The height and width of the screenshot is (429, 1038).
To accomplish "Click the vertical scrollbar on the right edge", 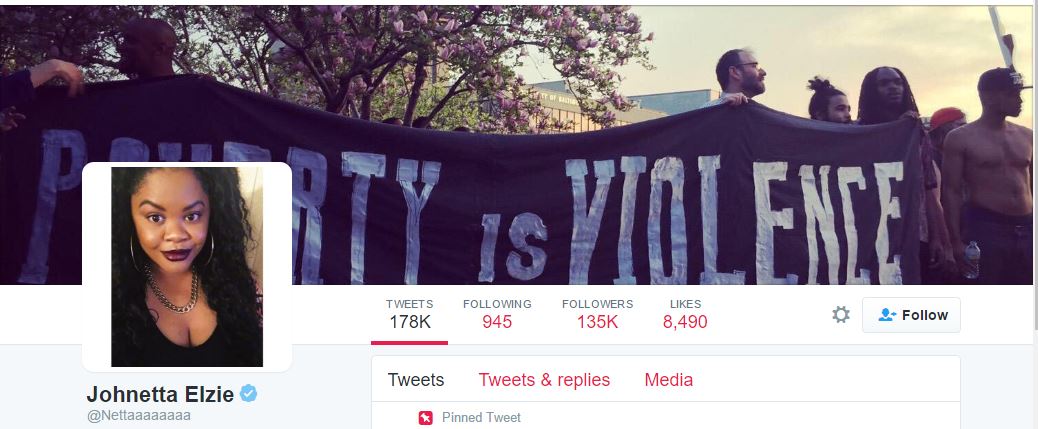I will [x=1035, y=166].
